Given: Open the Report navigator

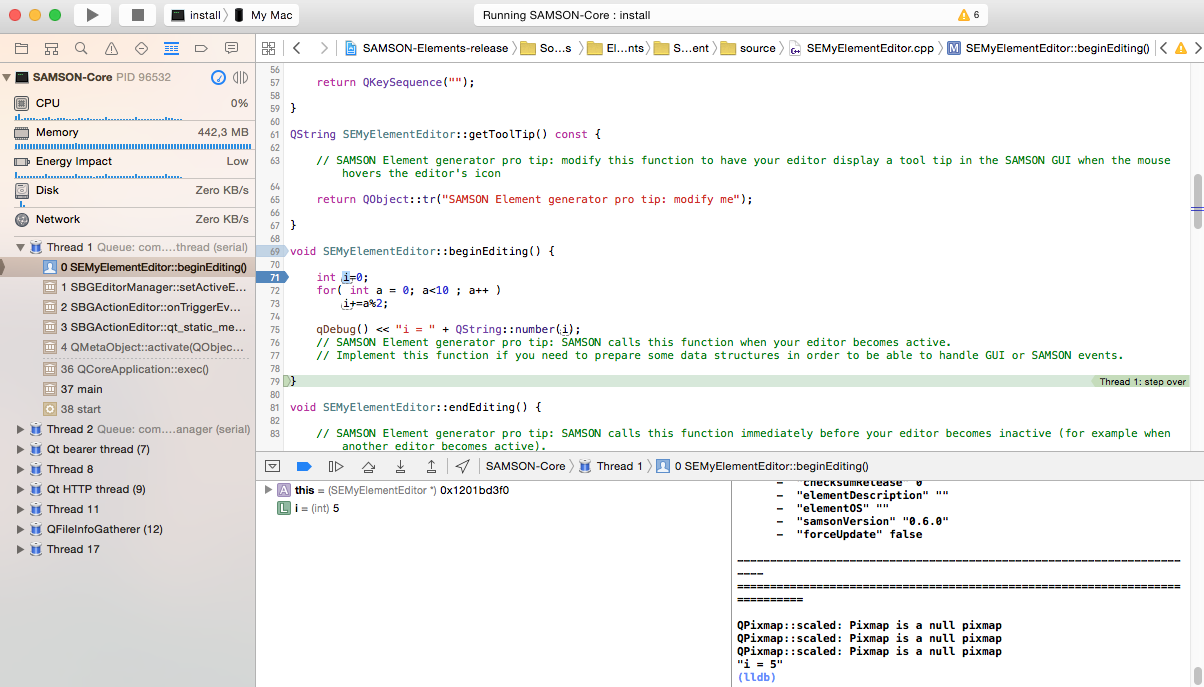Looking at the screenshot, I should pyautogui.click(x=232, y=47).
